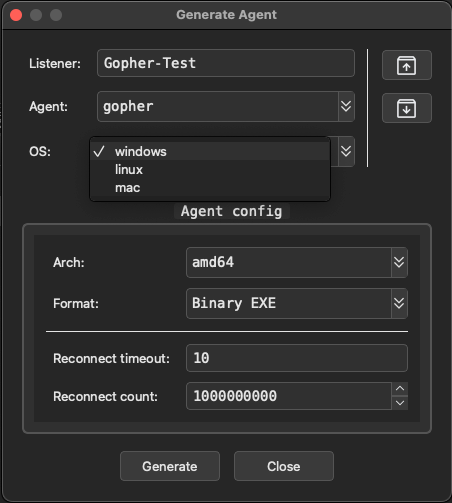The width and height of the screenshot is (452, 503).
Task: Click the download config icon button
Action: 407,108
